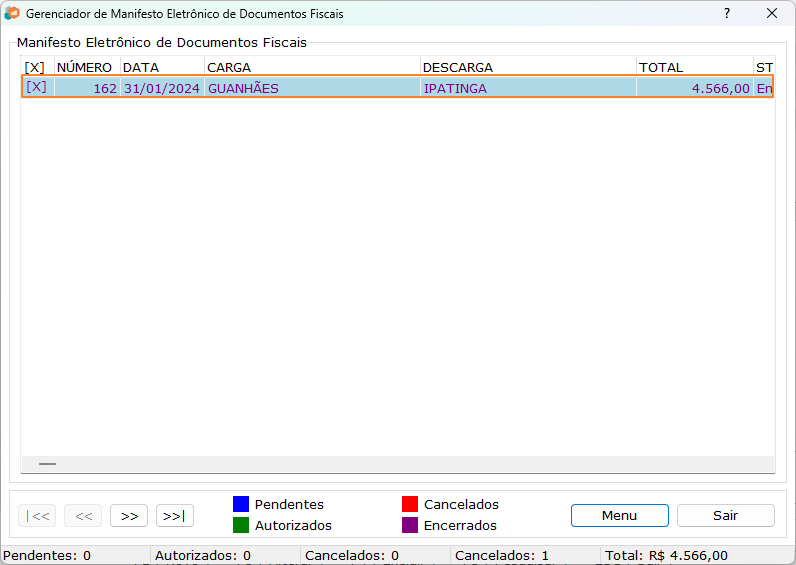Screen dimensions: 796x565
Task: Click the Sair button to exit
Action: point(725,516)
